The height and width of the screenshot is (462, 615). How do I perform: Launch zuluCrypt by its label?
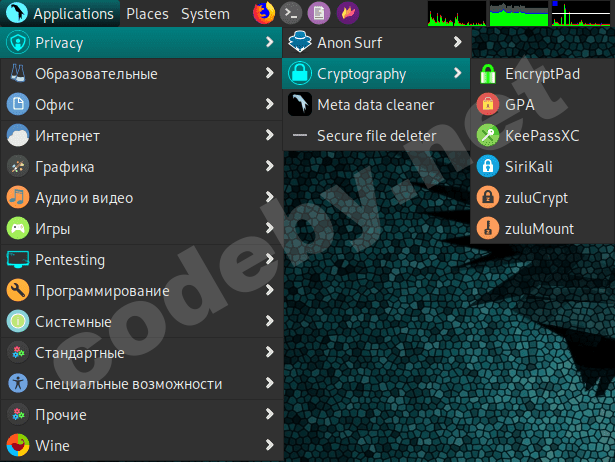(x=536, y=198)
